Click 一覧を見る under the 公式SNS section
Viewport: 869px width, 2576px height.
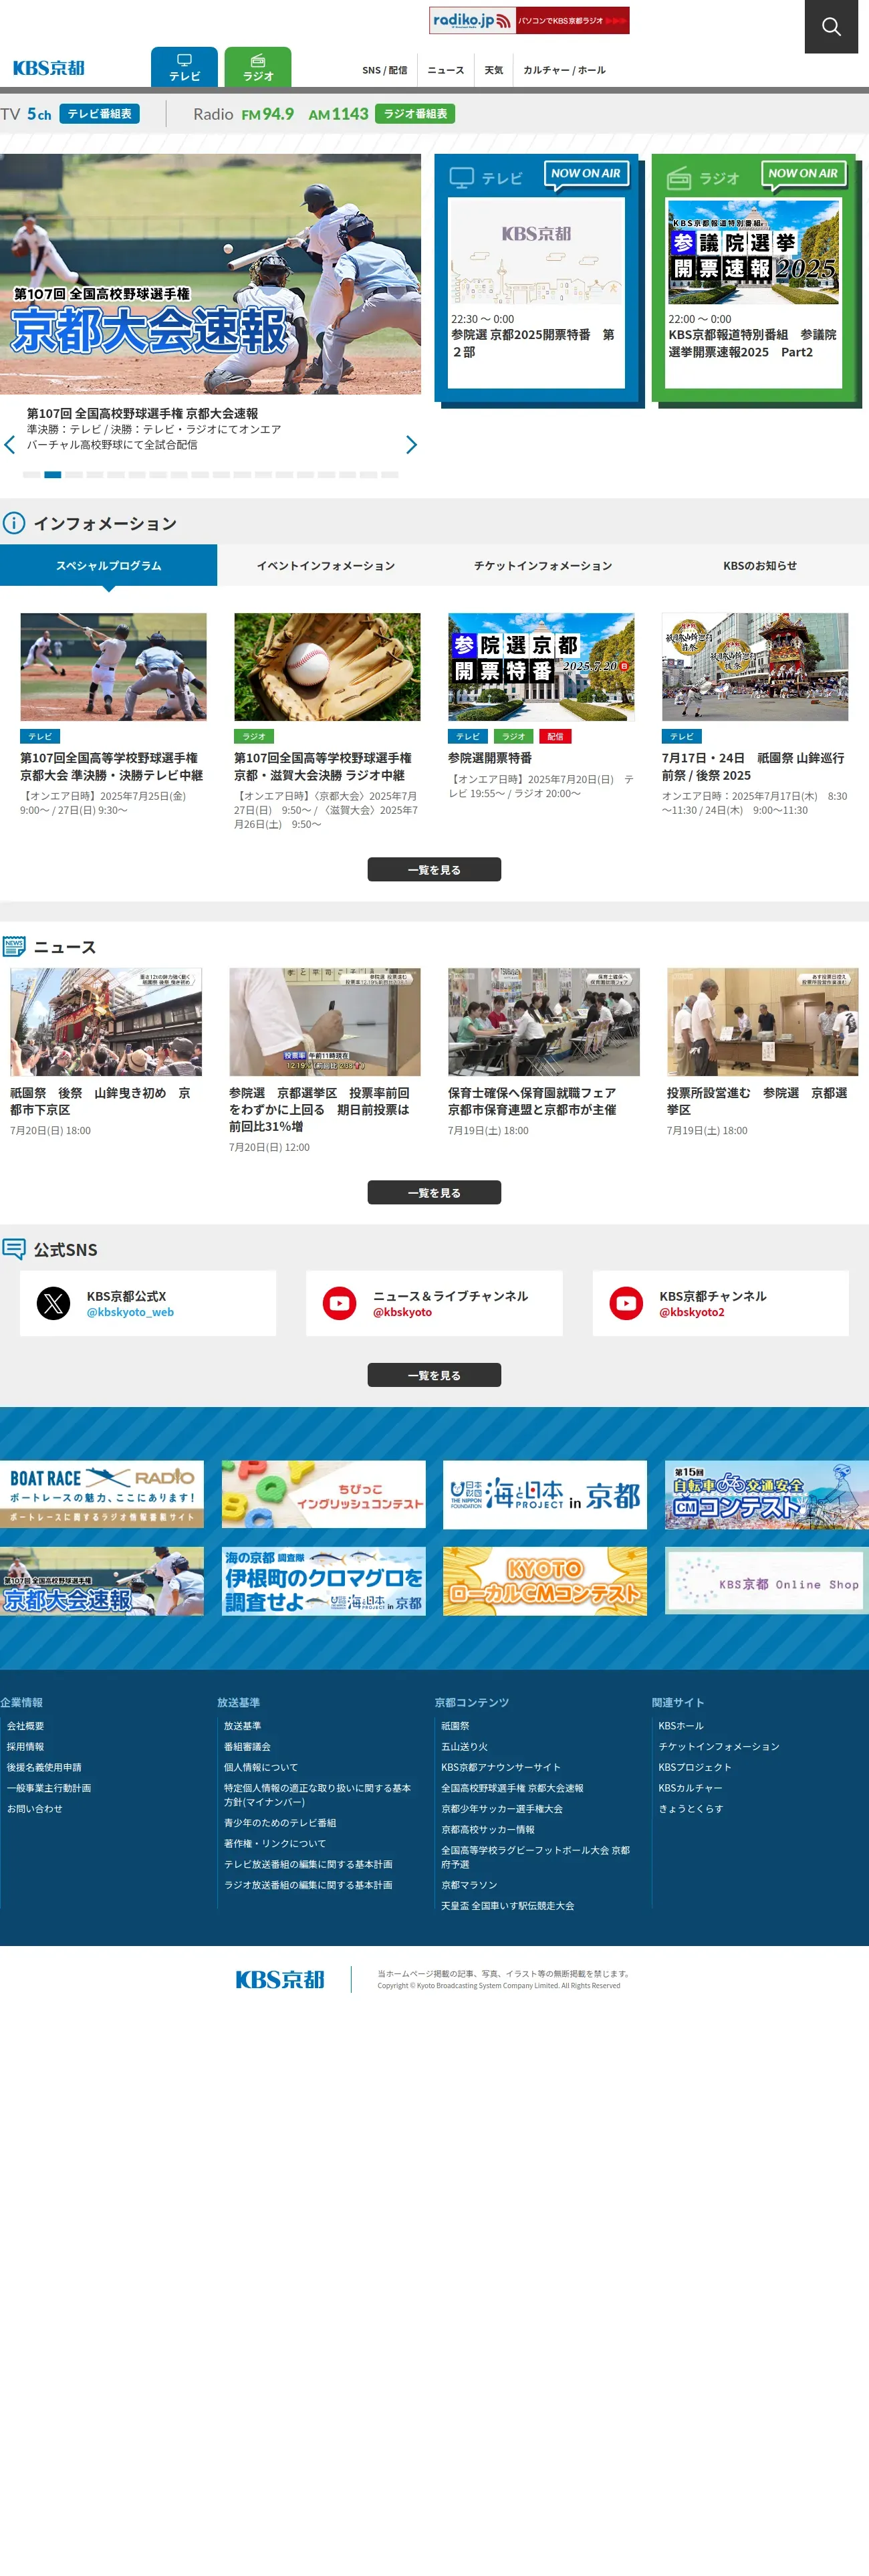click(x=434, y=1375)
